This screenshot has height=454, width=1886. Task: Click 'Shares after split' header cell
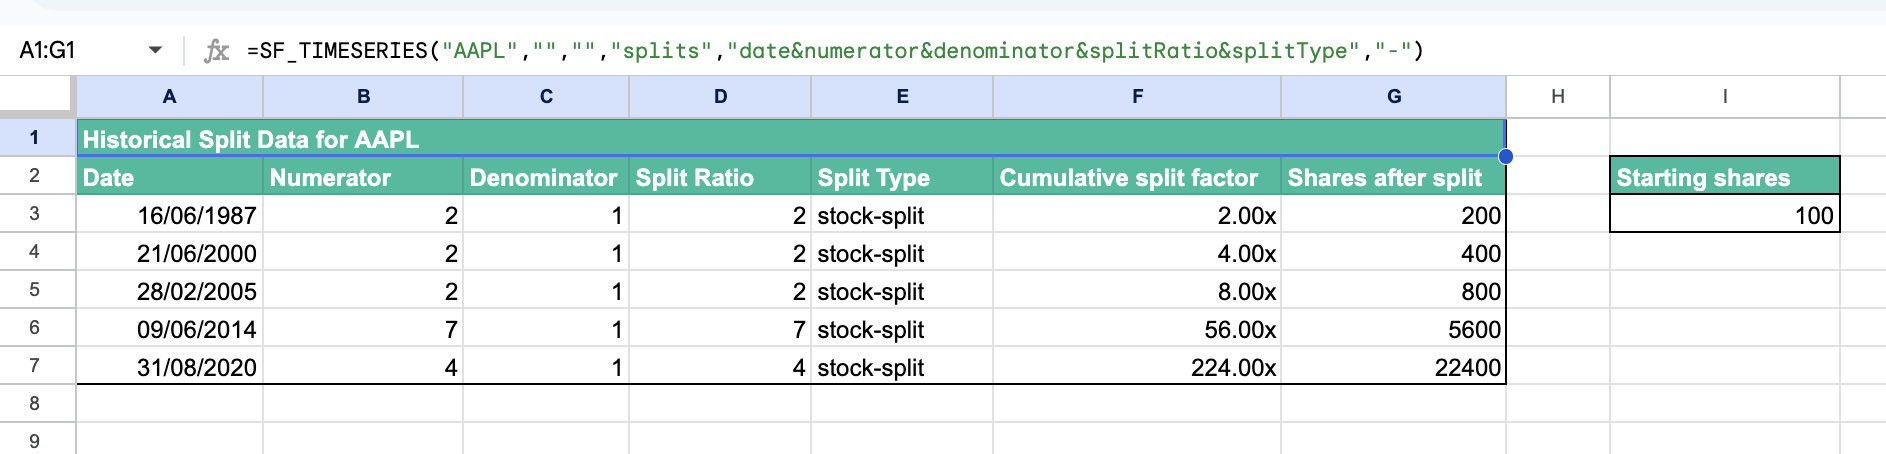[1394, 177]
